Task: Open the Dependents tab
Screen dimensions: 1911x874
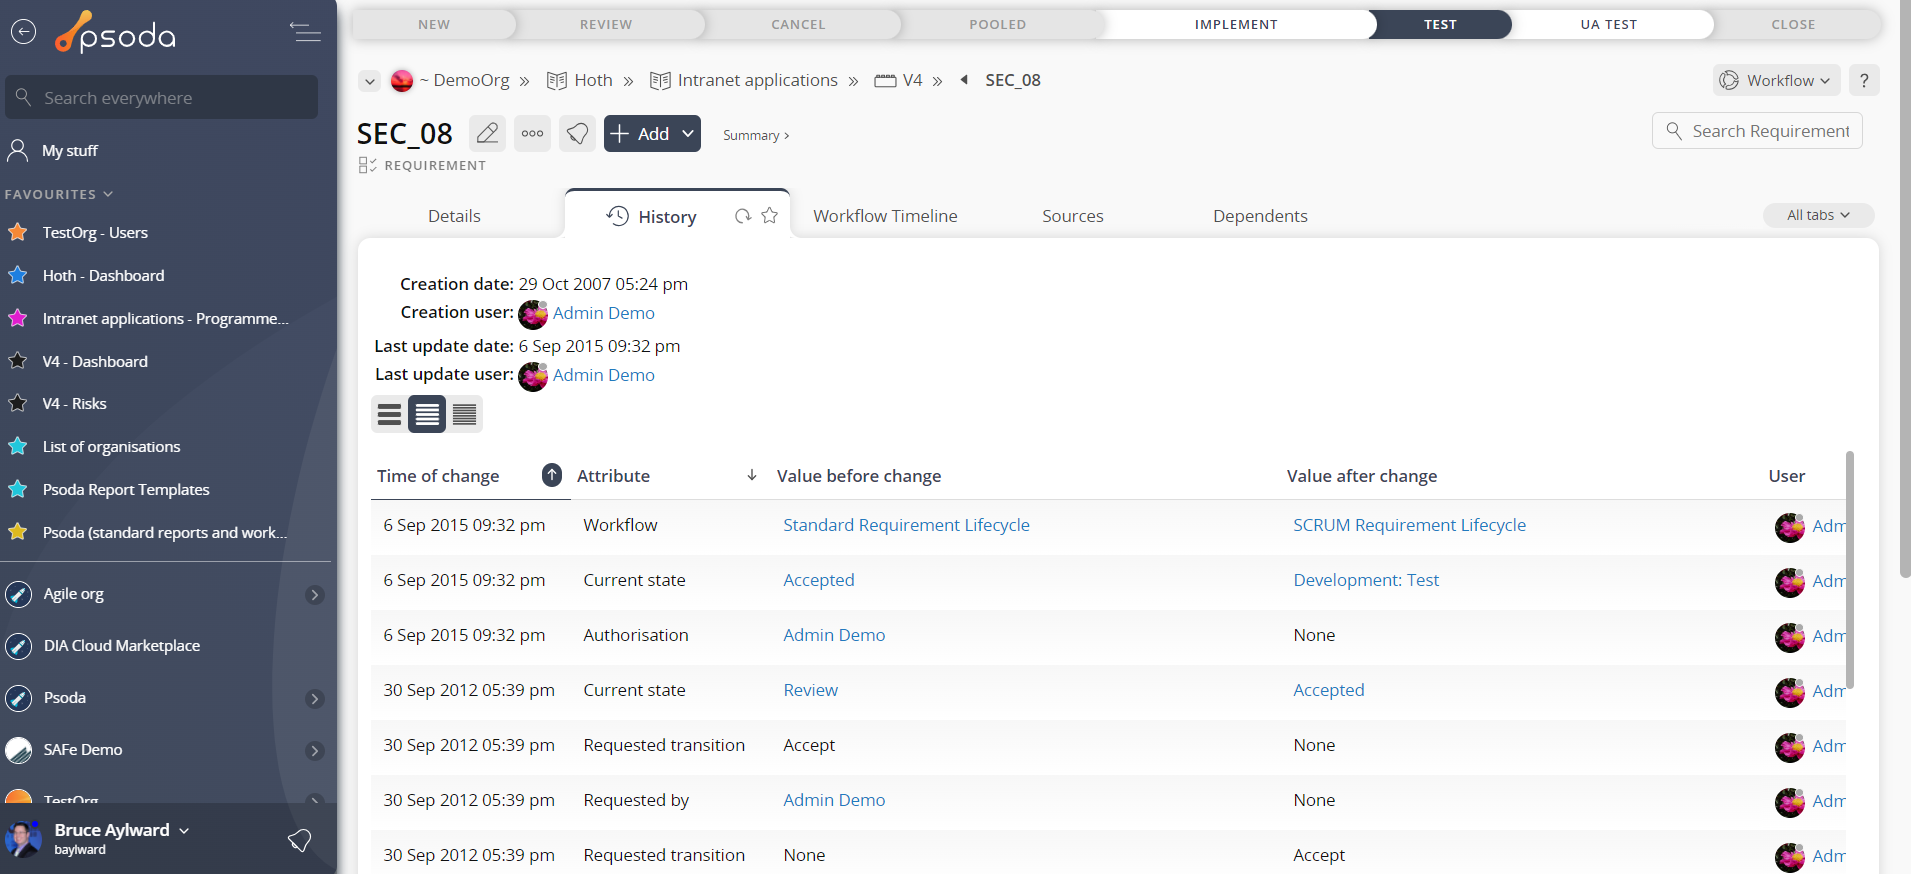Action: [1260, 216]
